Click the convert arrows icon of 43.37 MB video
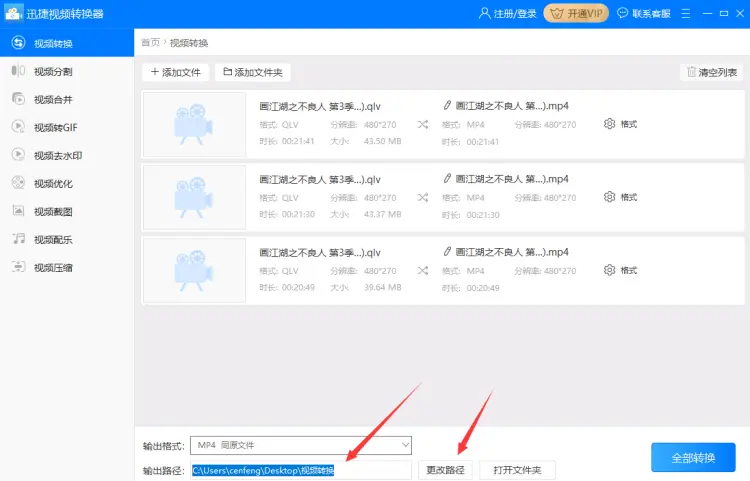The height and width of the screenshot is (481, 750). 422,197
